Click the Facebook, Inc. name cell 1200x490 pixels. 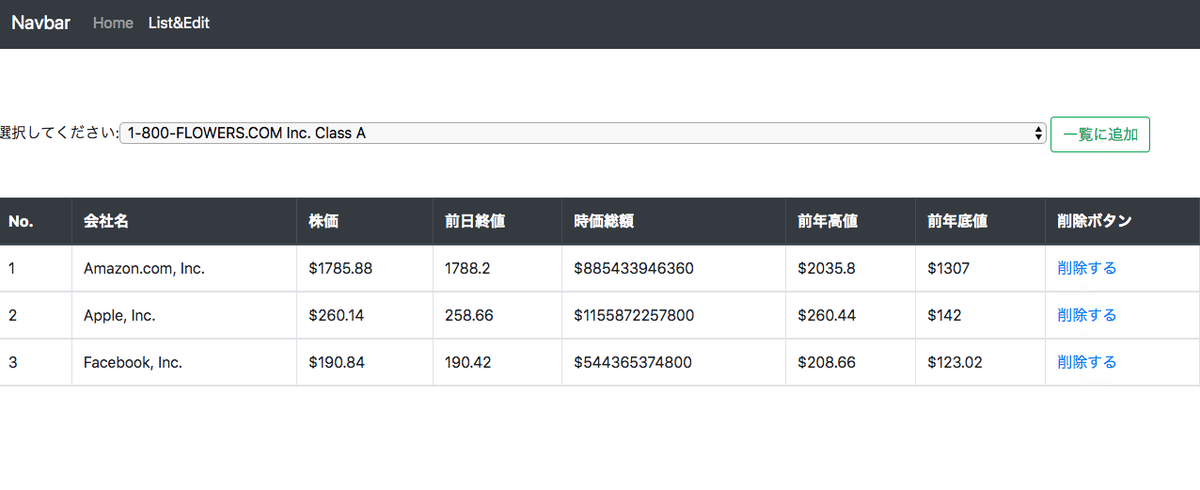click(x=133, y=362)
